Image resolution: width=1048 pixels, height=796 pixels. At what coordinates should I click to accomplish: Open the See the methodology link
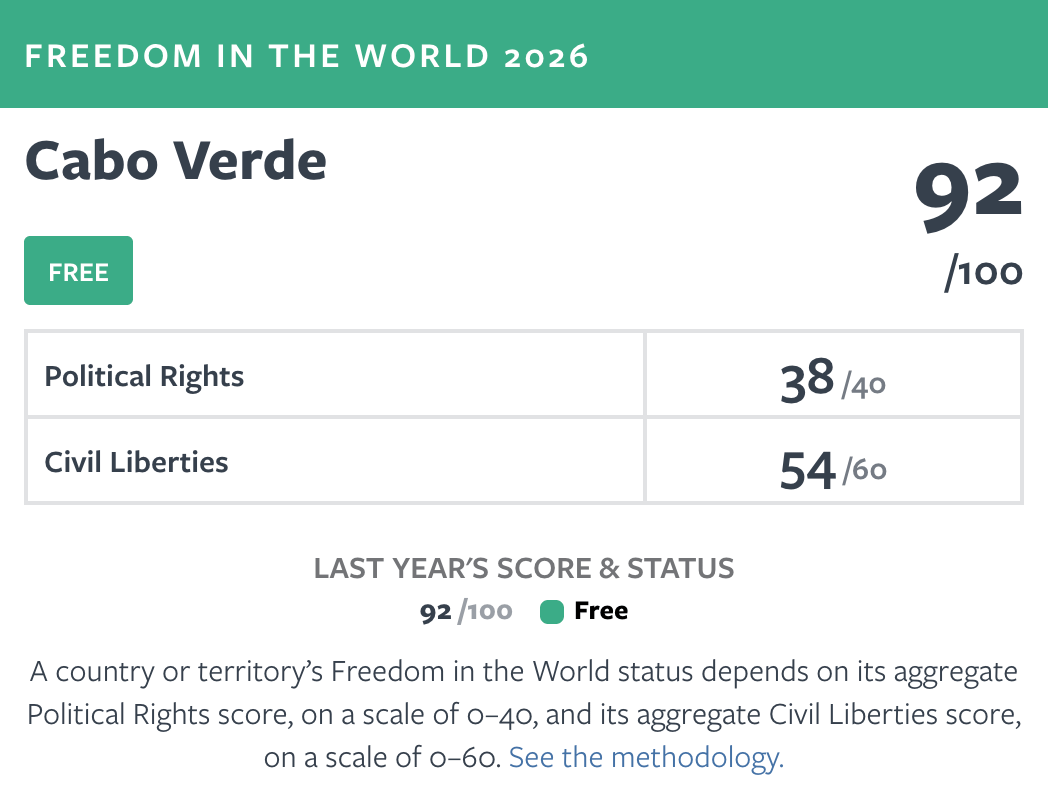(x=646, y=758)
